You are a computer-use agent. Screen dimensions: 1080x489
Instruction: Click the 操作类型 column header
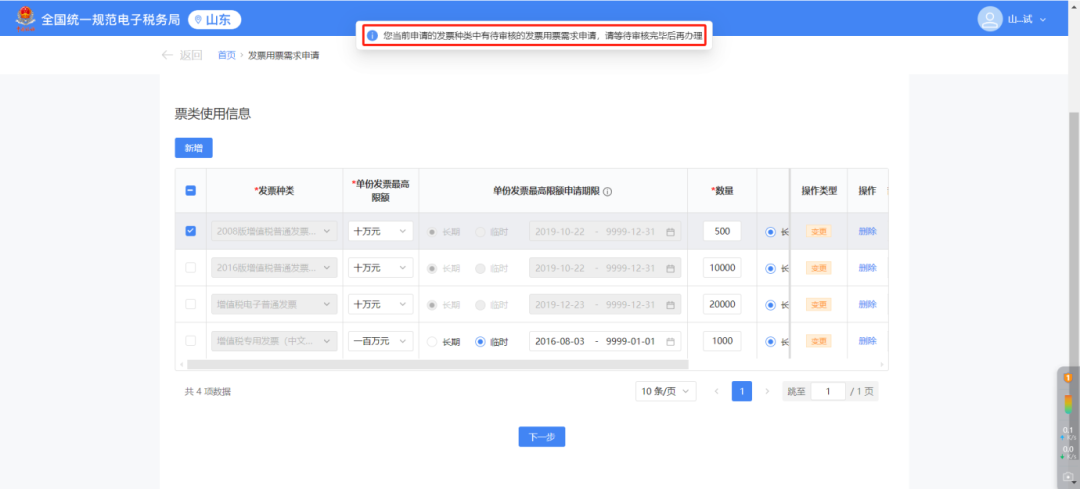pos(818,191)
